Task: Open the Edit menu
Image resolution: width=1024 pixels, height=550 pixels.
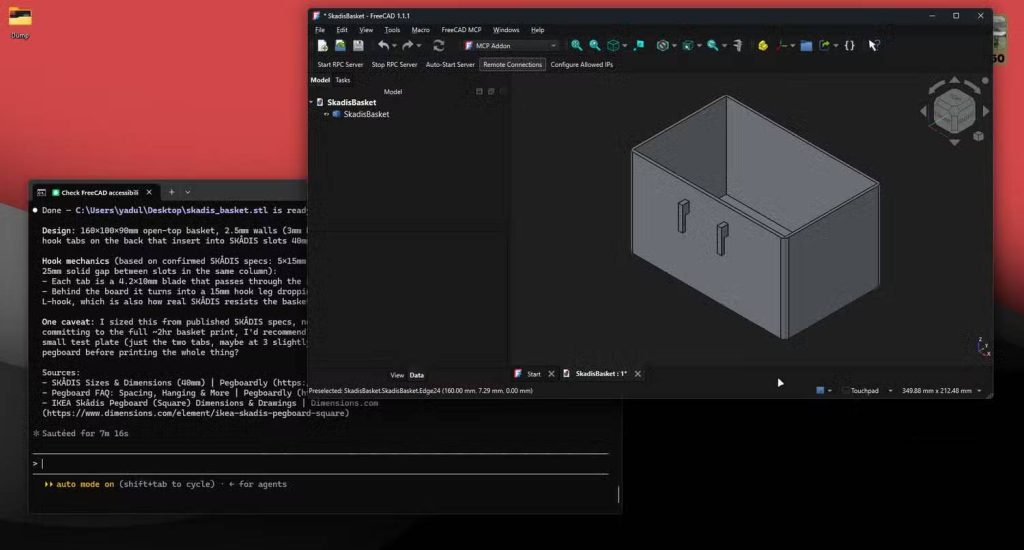Action: pyautogui.click(x=342, y=30)
